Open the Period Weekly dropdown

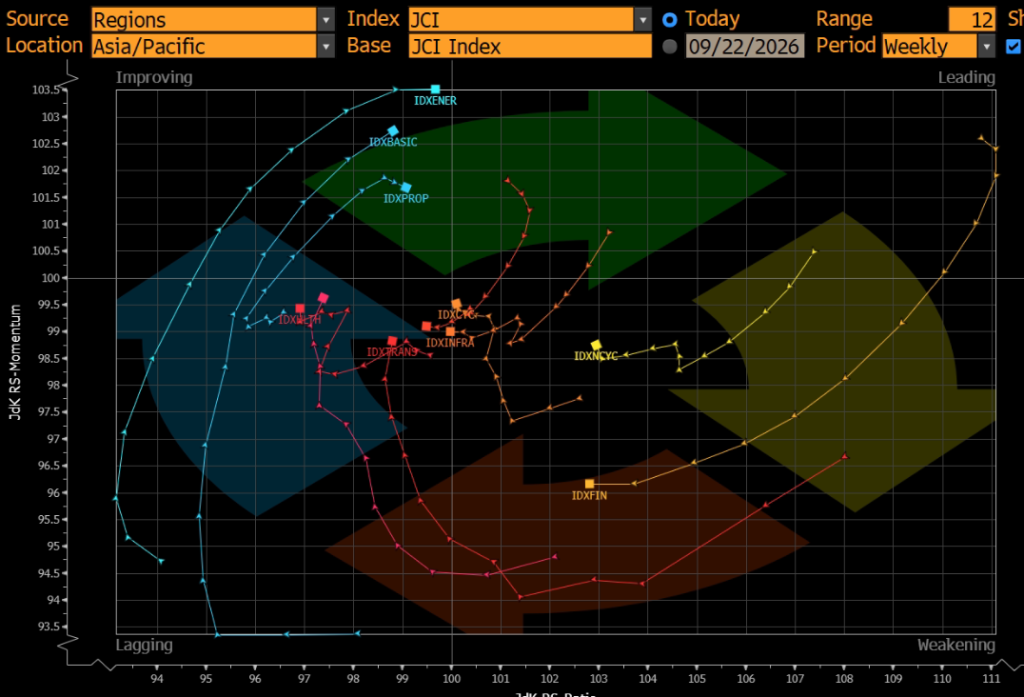[x=986, y=46]
